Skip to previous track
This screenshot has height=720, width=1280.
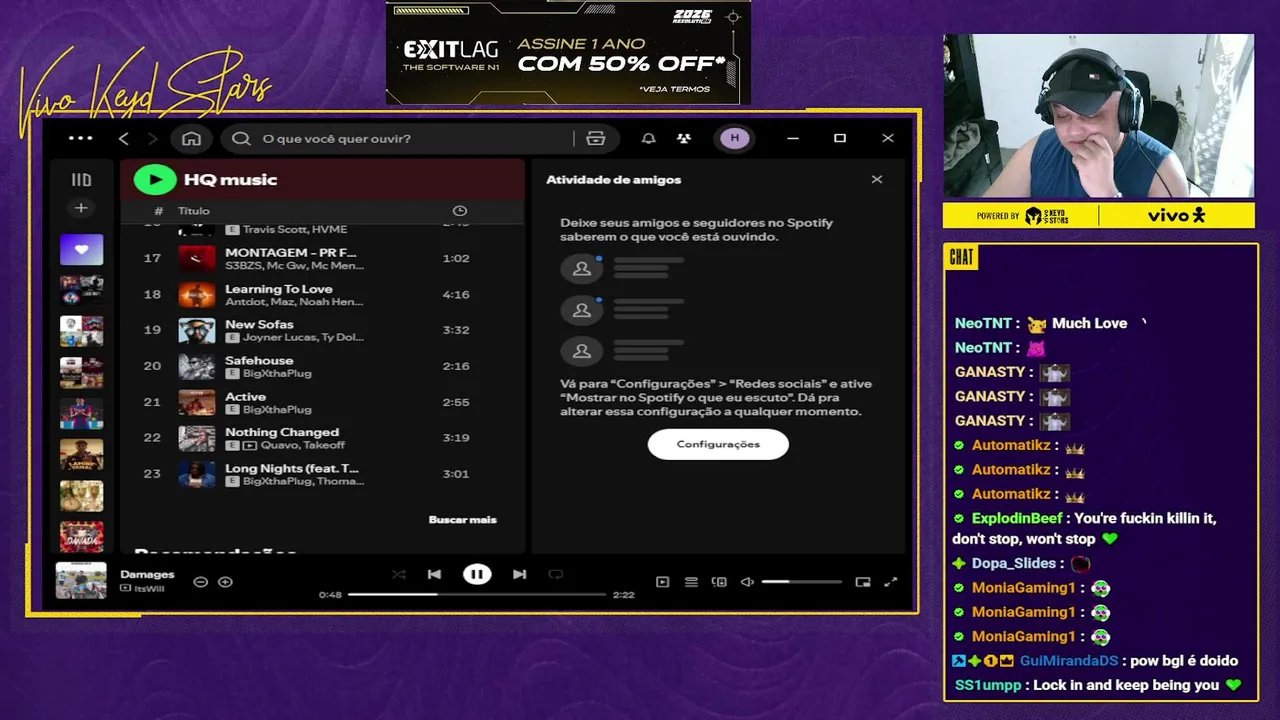click(x=434, y=574)
